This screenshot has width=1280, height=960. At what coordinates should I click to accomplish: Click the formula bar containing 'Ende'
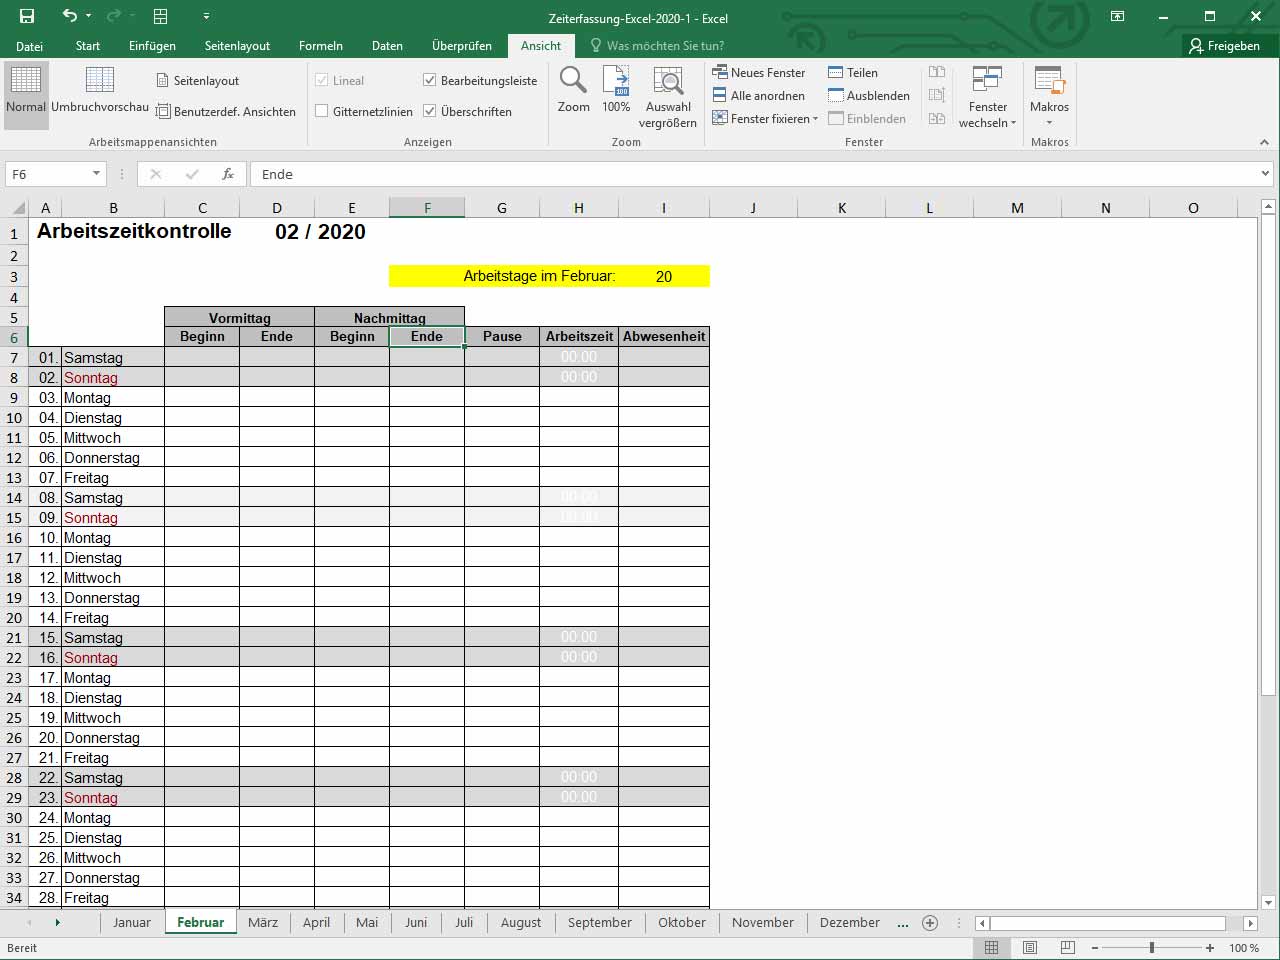point(752,174)
